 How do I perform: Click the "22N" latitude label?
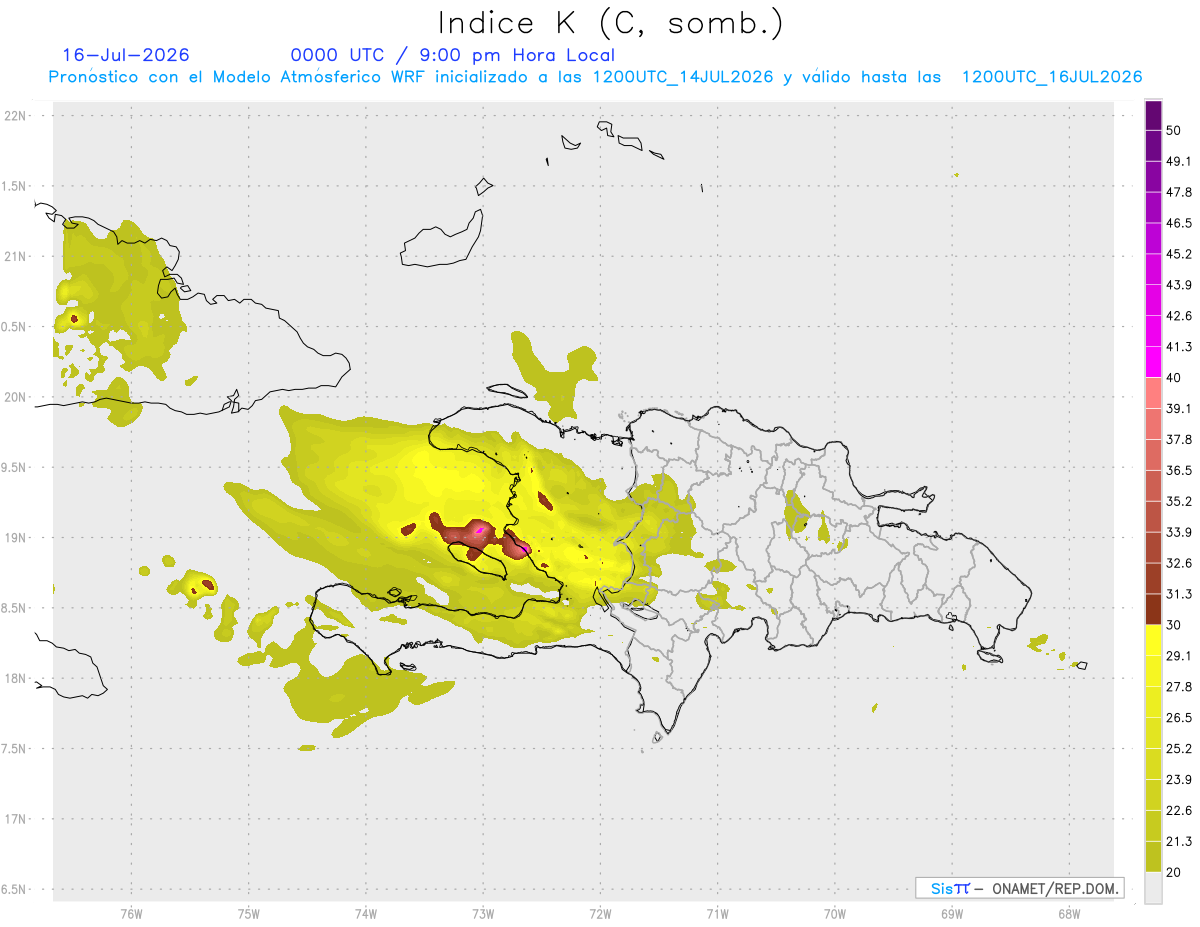coord(16,116)
